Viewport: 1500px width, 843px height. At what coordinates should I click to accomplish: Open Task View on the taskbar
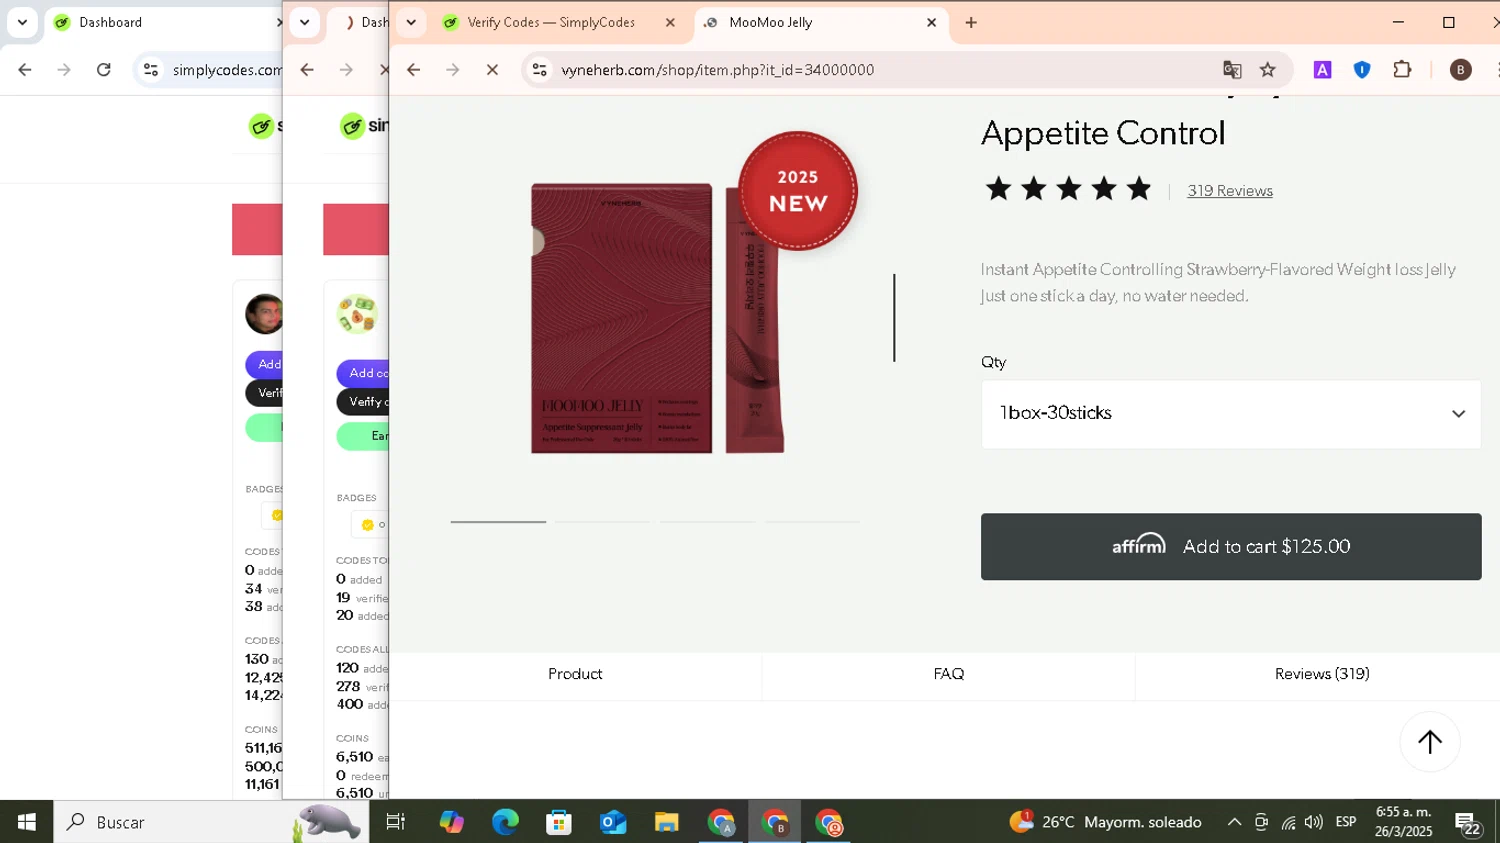(x=396, y=822)
